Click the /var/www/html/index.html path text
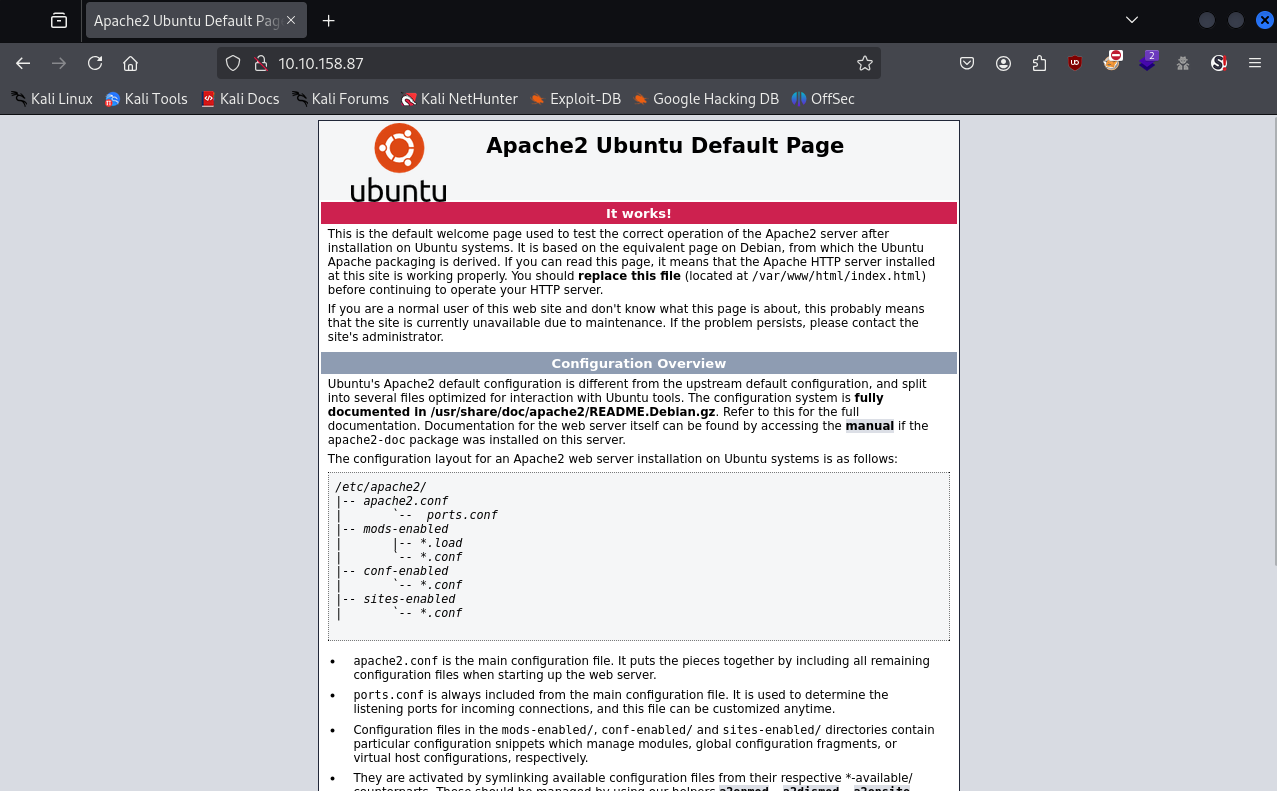This screenshot has width=1277, height=791. point(838,276)
